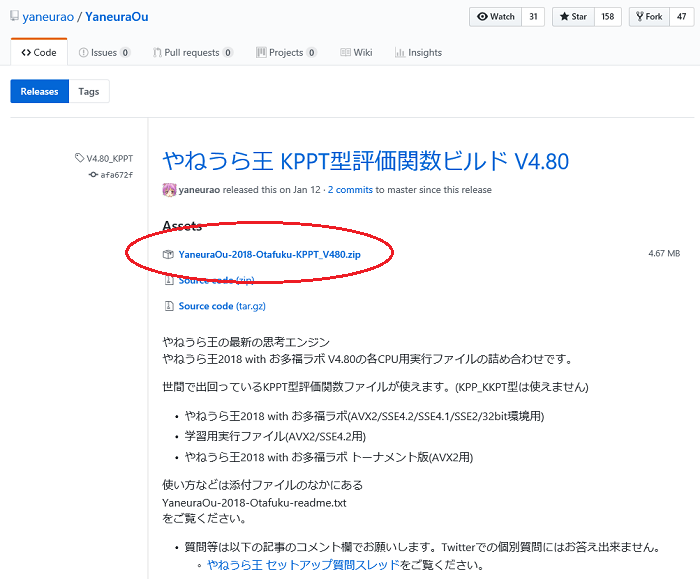Click the Projects board icon
Viewport: 700px width, 579px height.
point(261,52)
